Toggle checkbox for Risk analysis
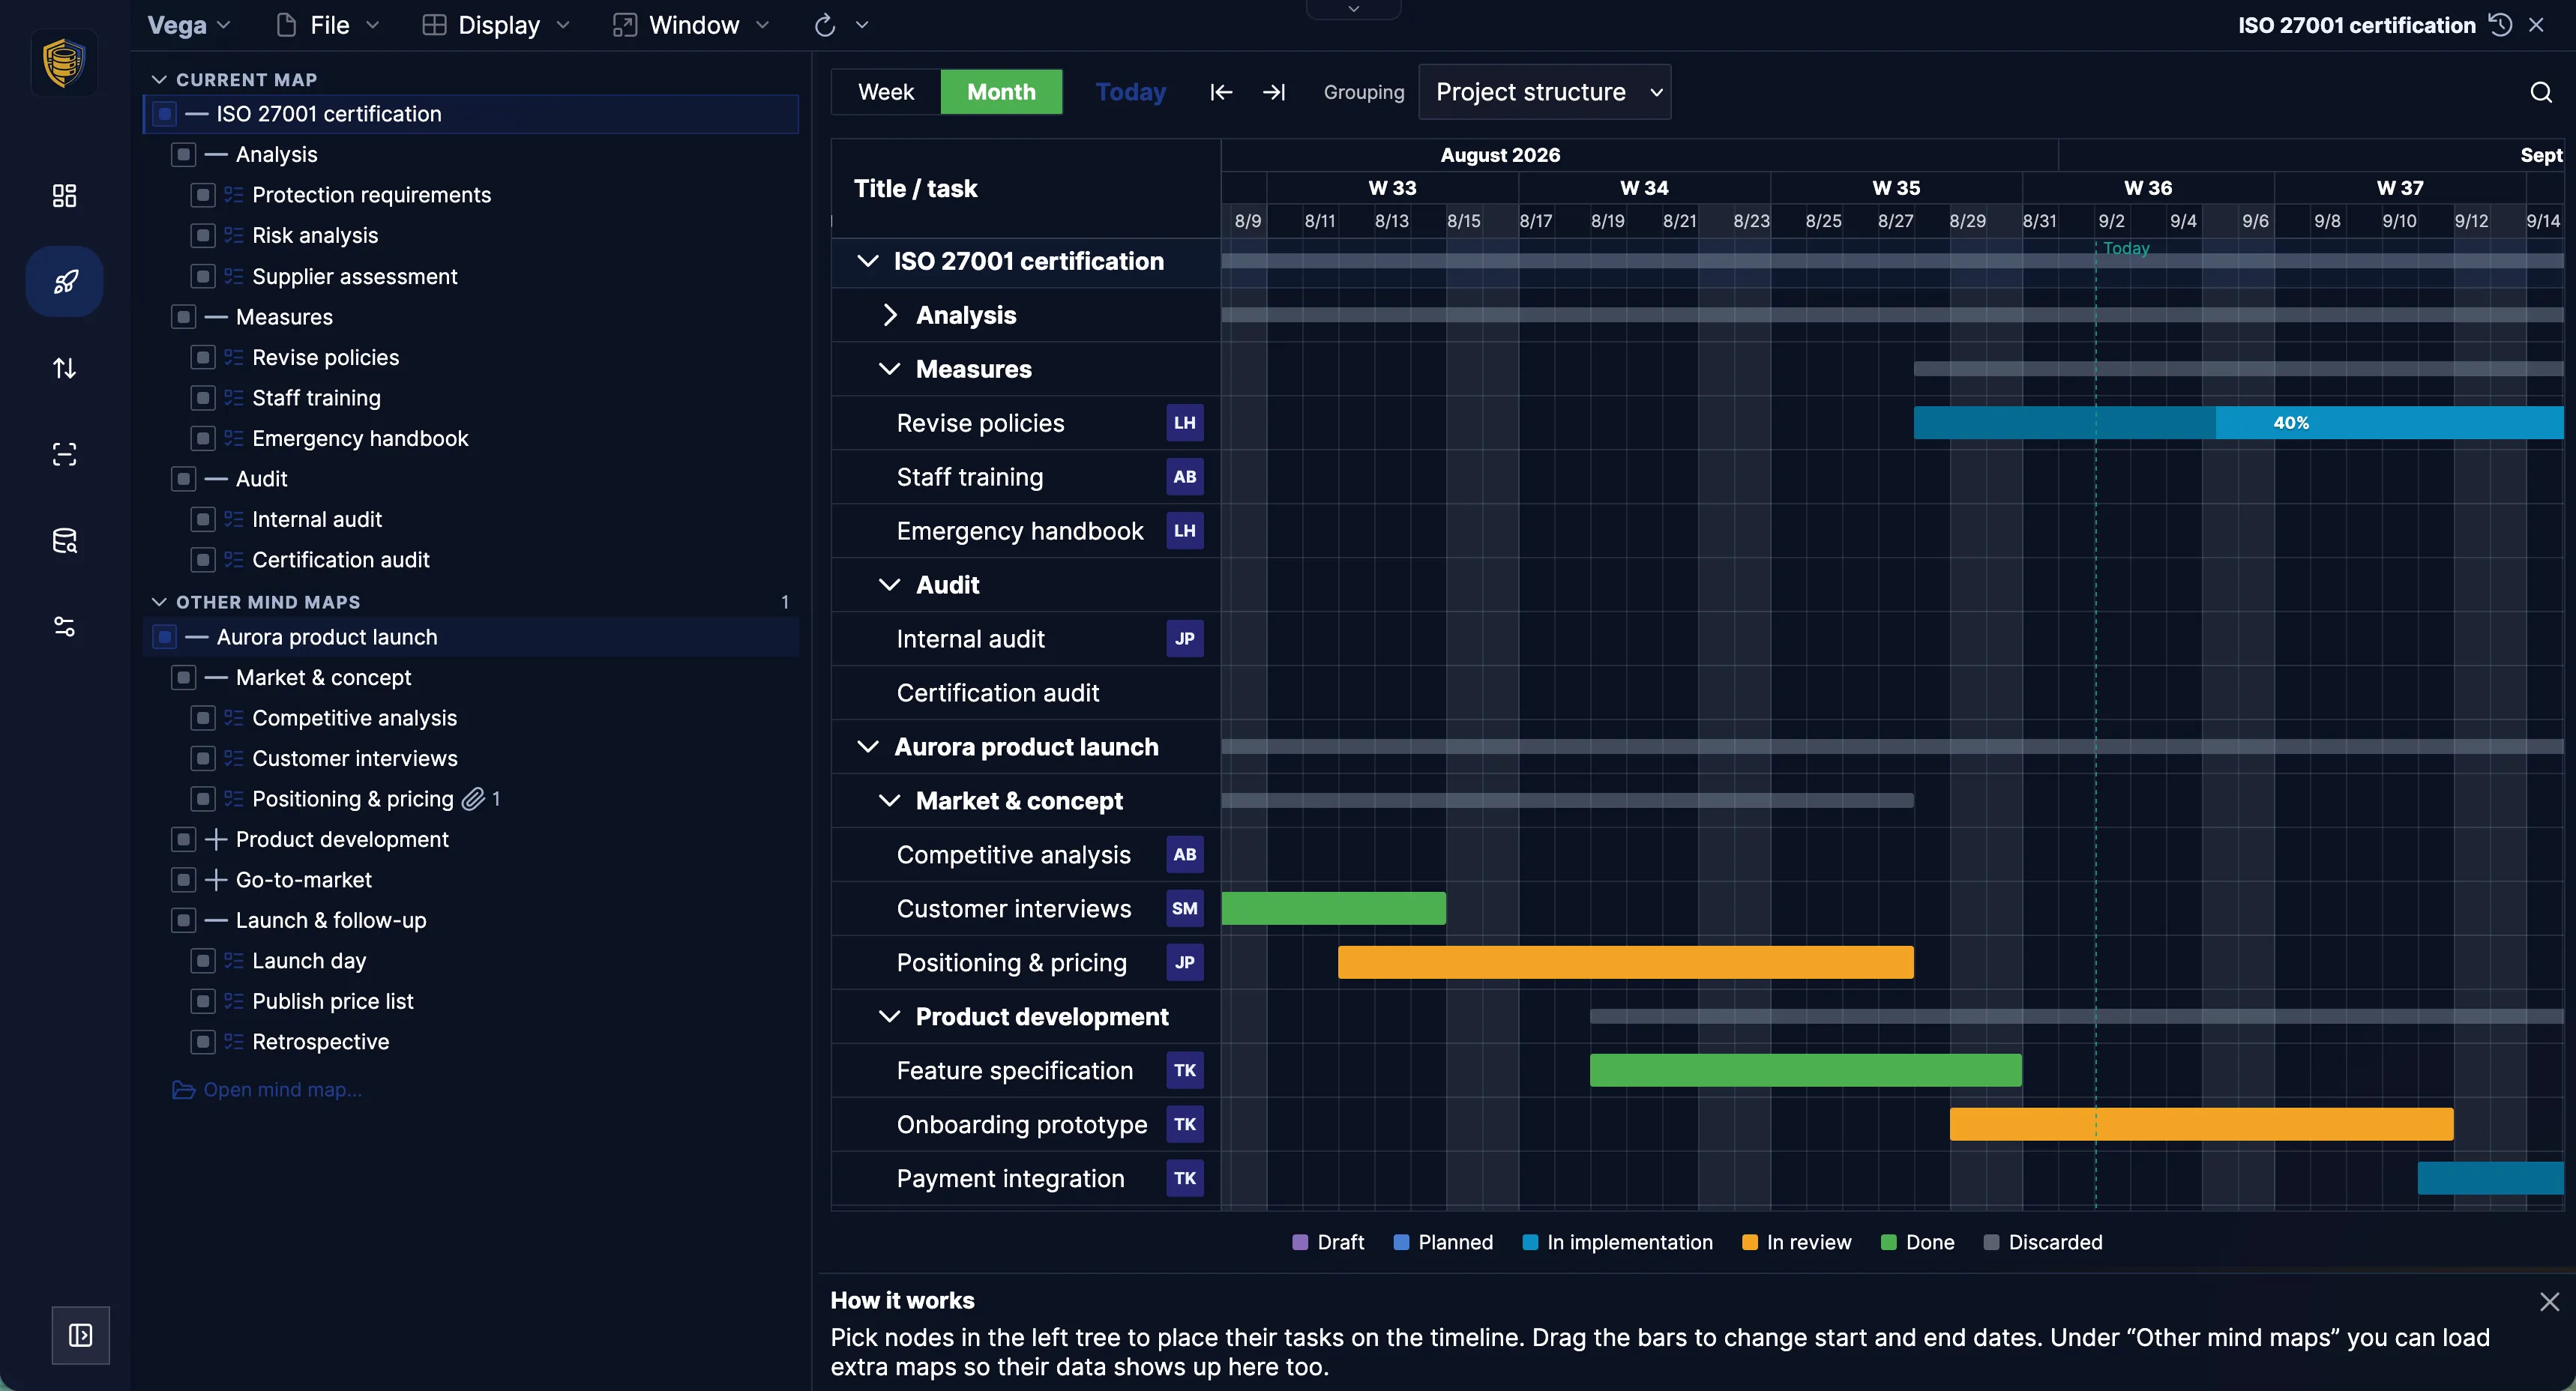Image resolution: width=2576 pixels, height=1391 pixels. coord(202,236)
